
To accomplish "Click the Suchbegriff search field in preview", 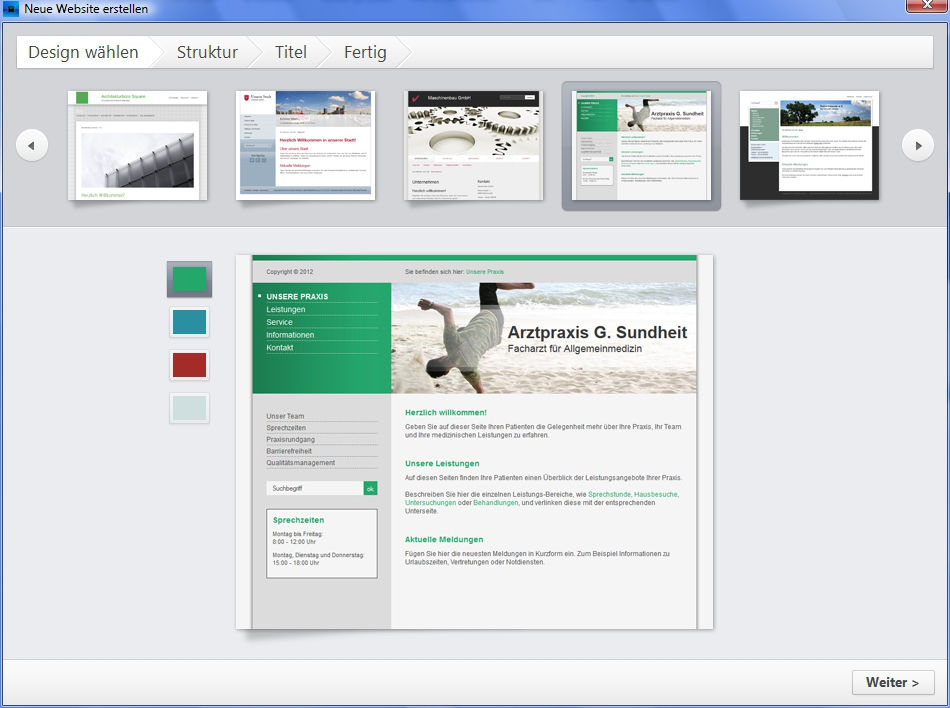I will pyautogui.click(x=313, y=488).
